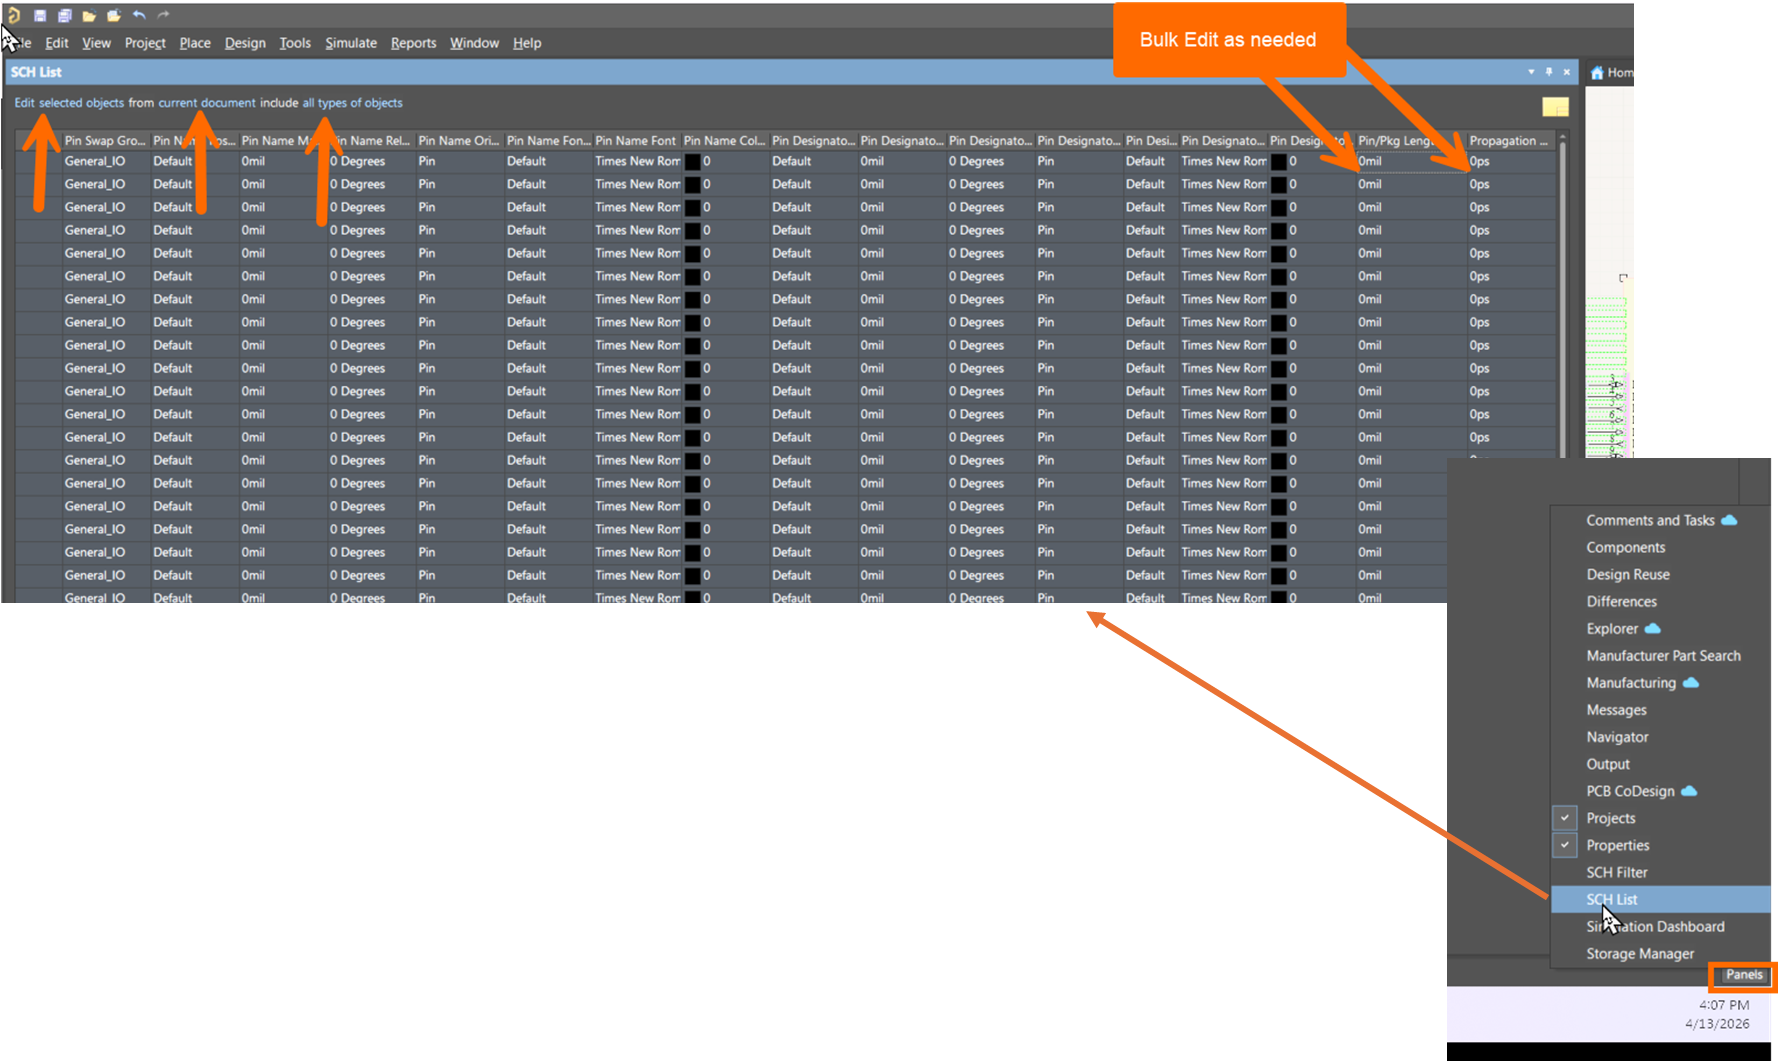Select SCH List in the Panels menu
The height and width of the screenshot is (1061, 1778).
click(x=1660, y=899)
